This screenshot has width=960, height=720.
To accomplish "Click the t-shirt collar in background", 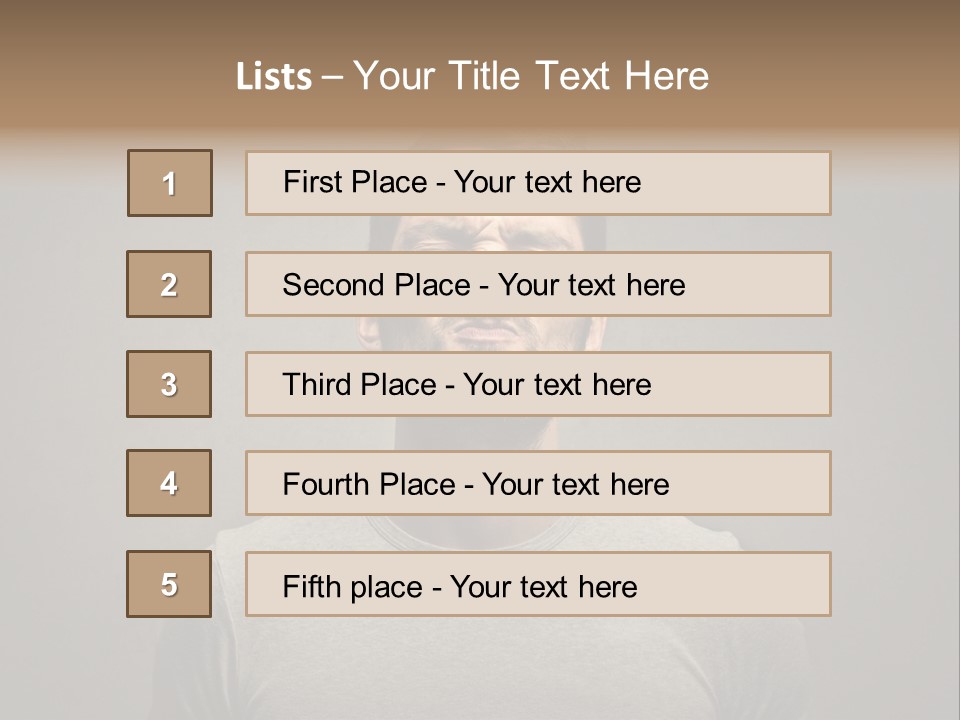I will click(471, 531).
